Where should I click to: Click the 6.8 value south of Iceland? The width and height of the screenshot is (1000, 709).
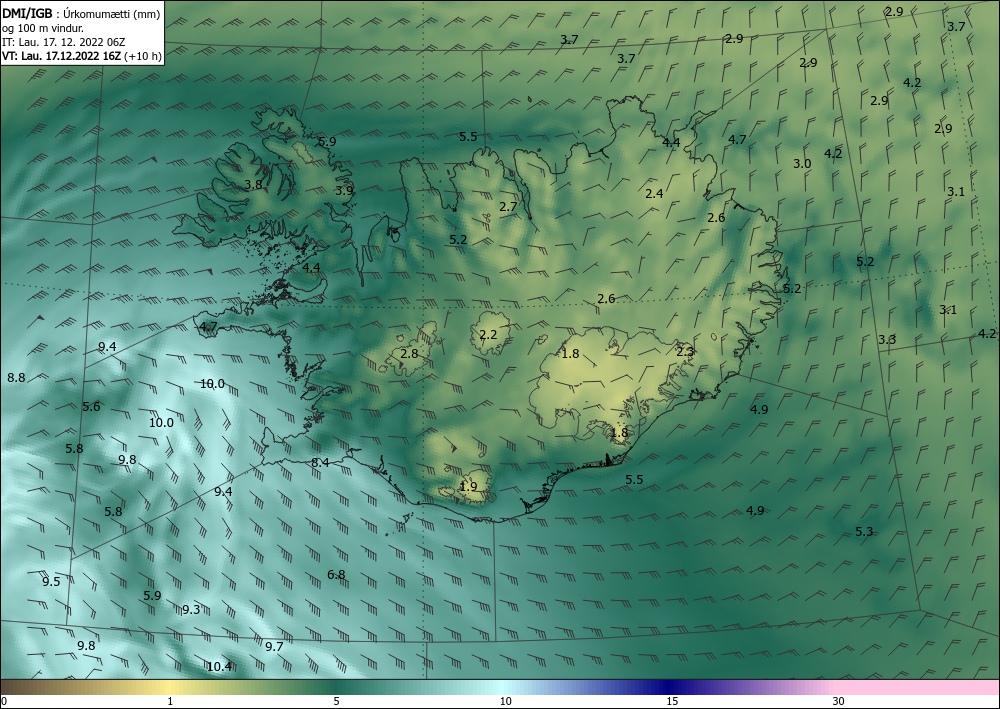tap(336, 574)
